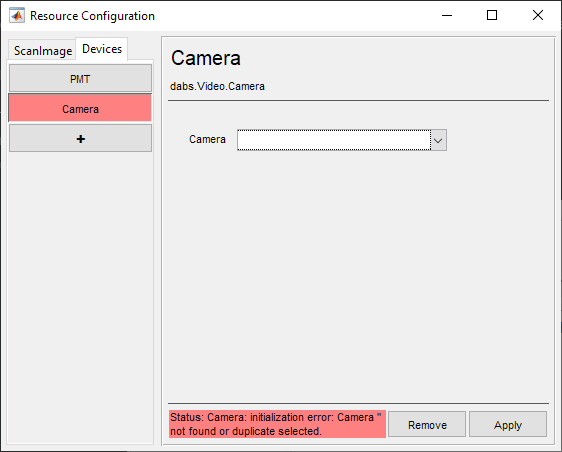
Task: Switch to the ScanImage tab
Action: click(x=42, y=51)
